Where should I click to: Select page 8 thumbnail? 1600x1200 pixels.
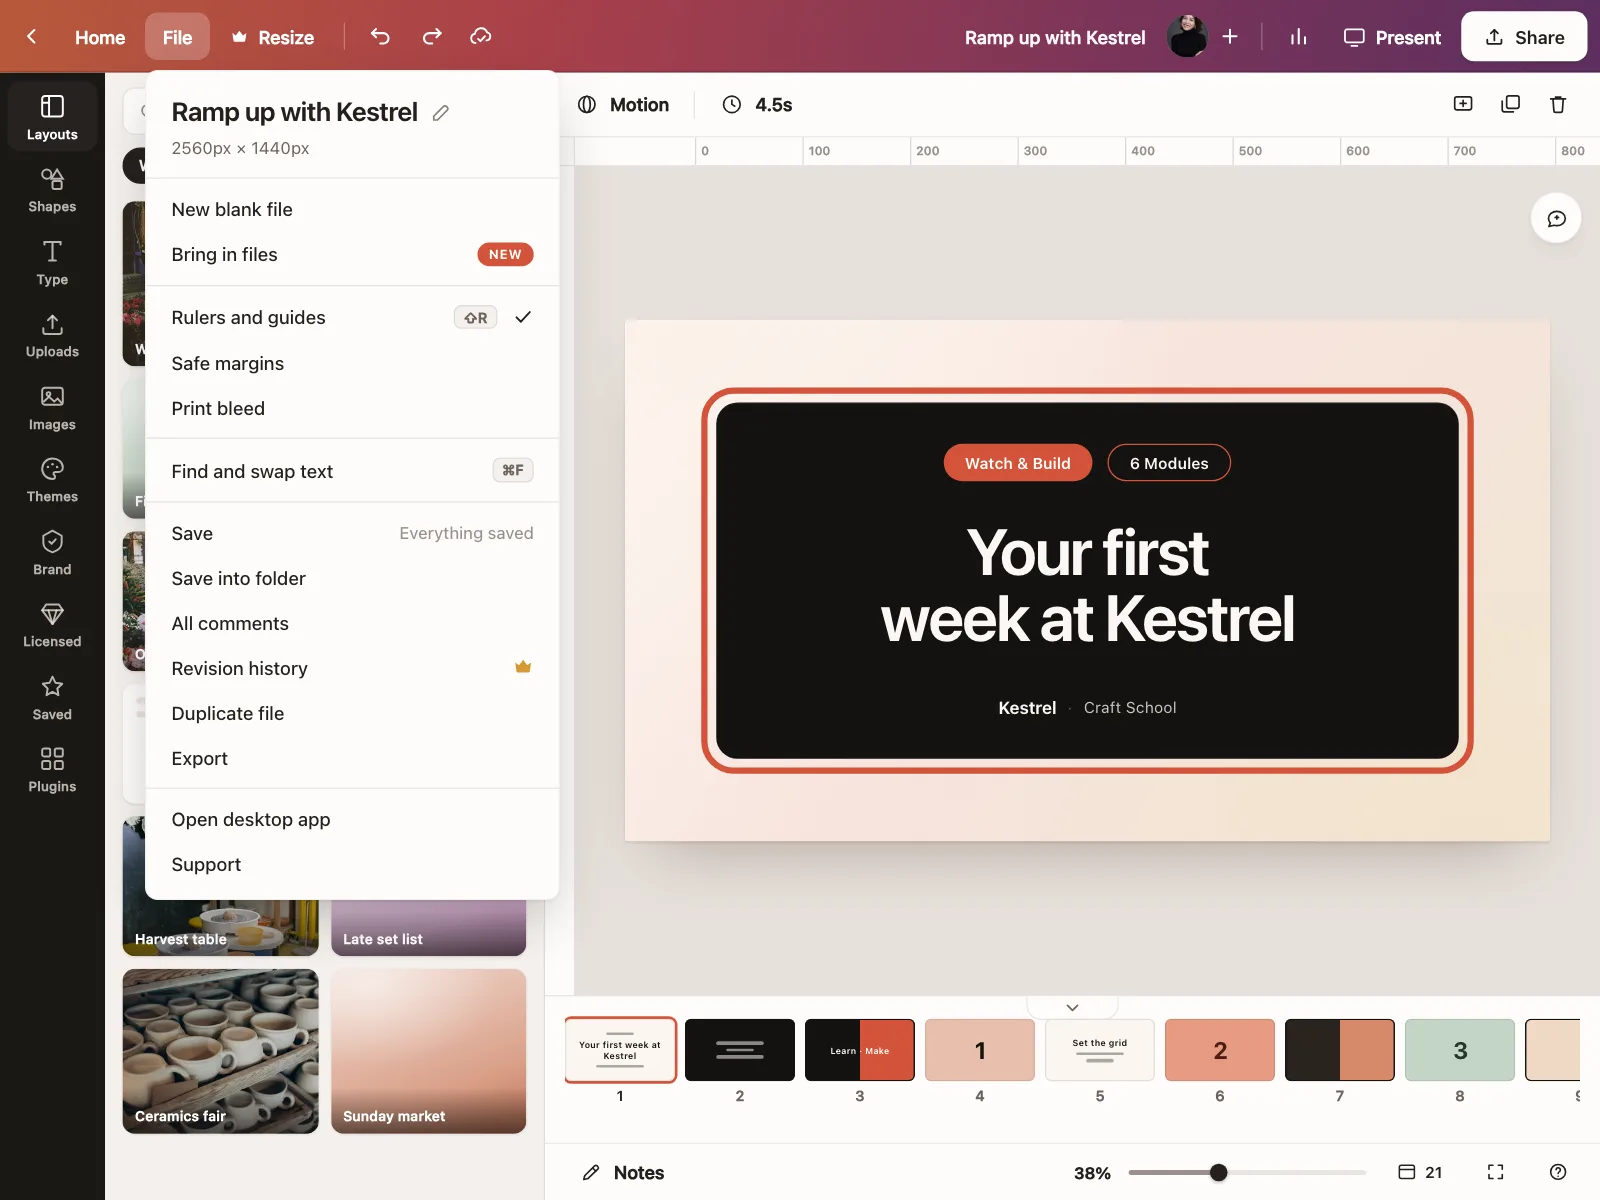click(x=1460, y=1050)
